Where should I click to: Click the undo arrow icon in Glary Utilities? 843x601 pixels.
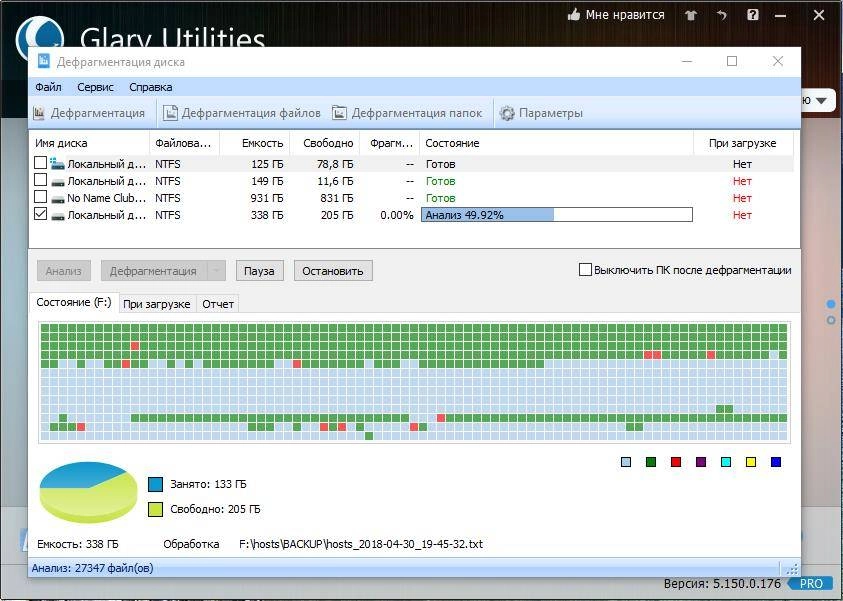(x=721, y=15)
